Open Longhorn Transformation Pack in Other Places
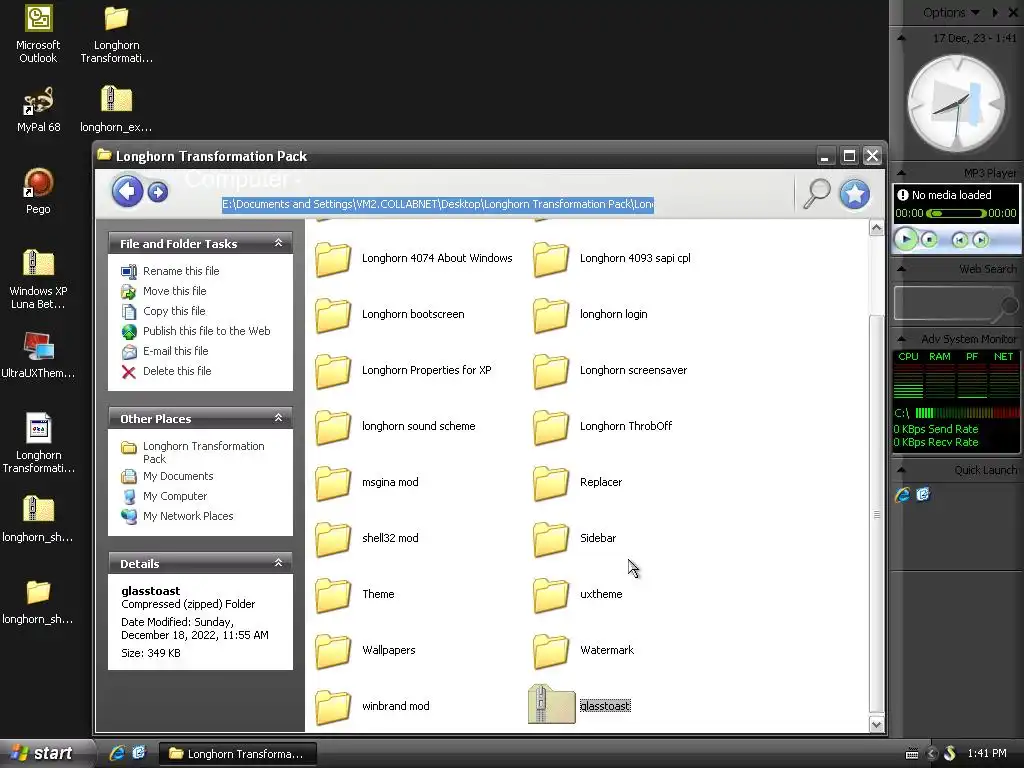 pos(204,453)
